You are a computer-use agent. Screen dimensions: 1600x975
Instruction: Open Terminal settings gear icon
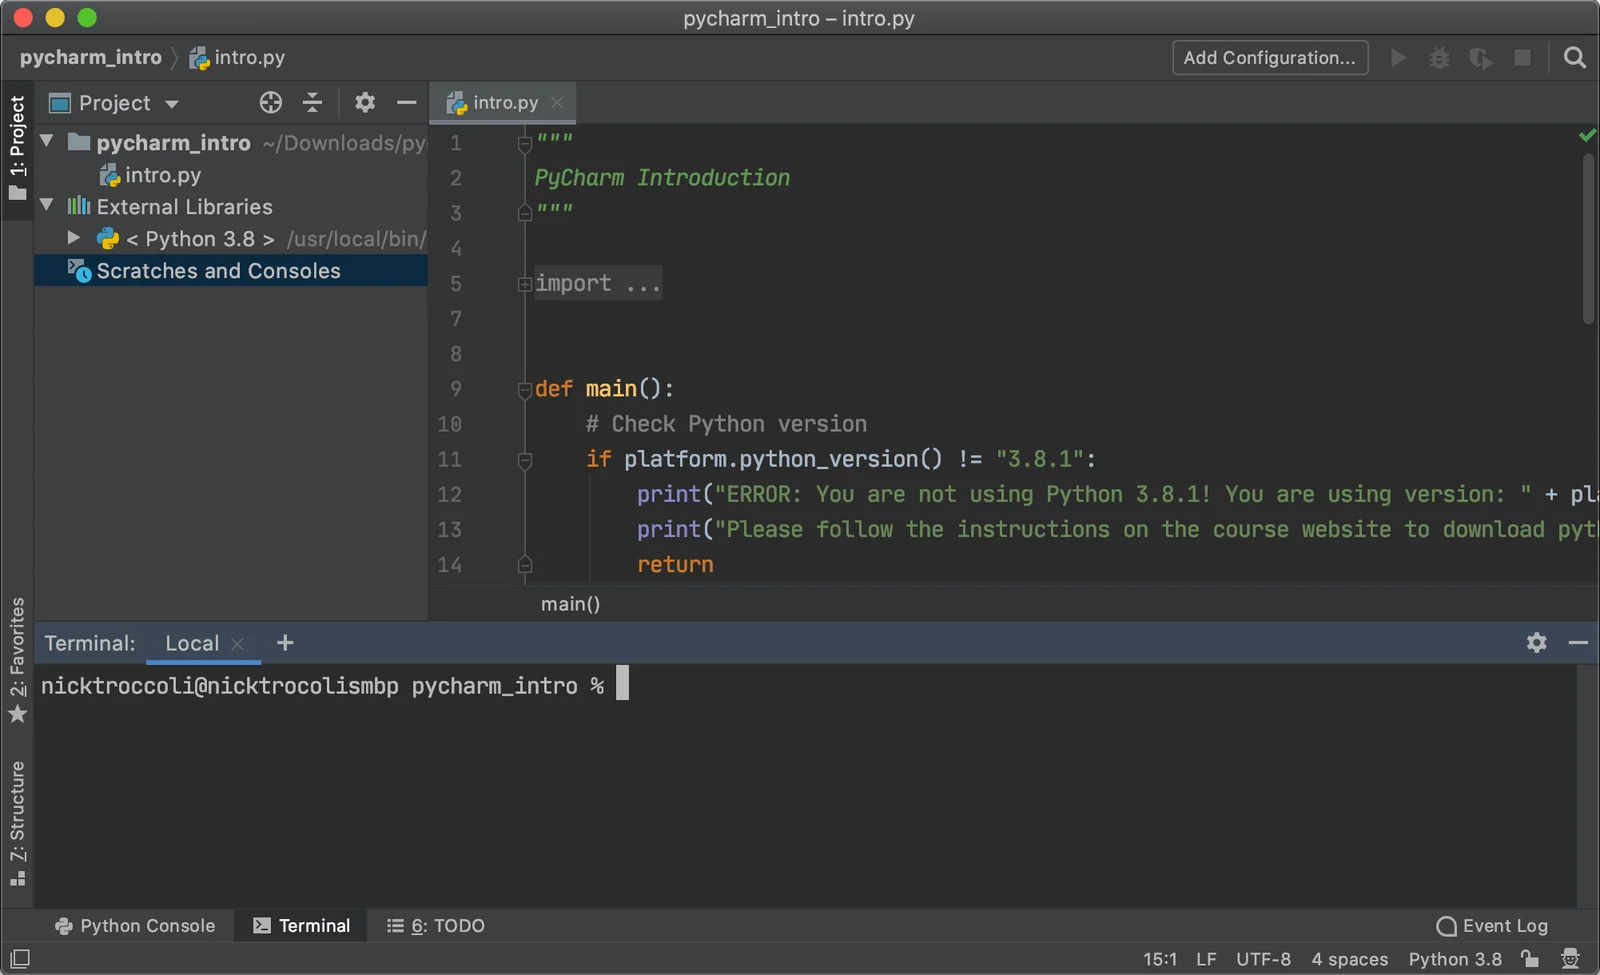(1537, 643)
